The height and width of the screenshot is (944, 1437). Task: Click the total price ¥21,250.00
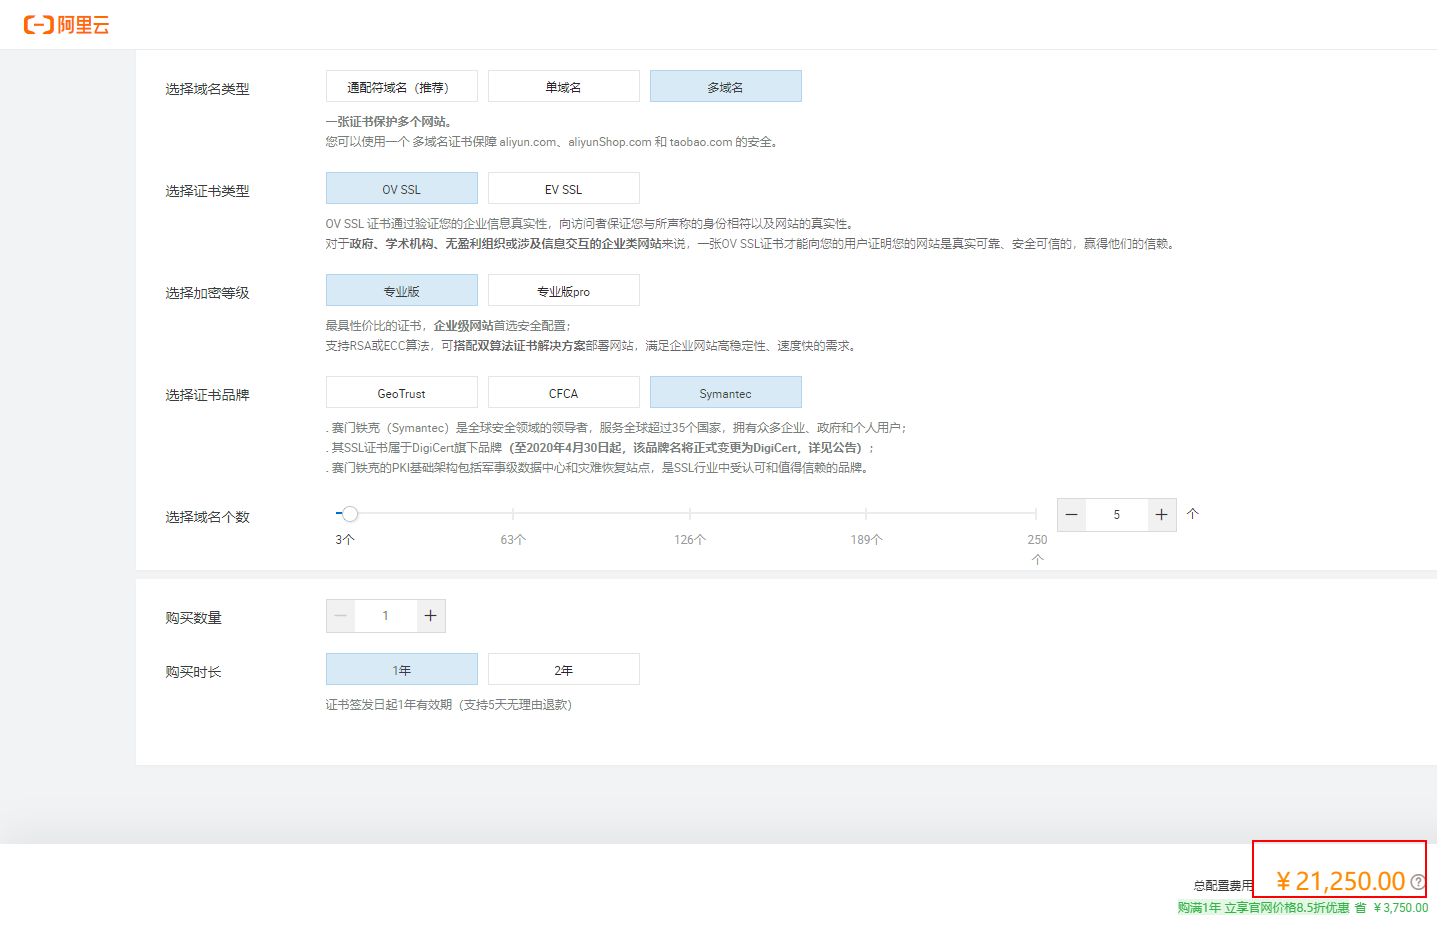(x=1340, y=881)
